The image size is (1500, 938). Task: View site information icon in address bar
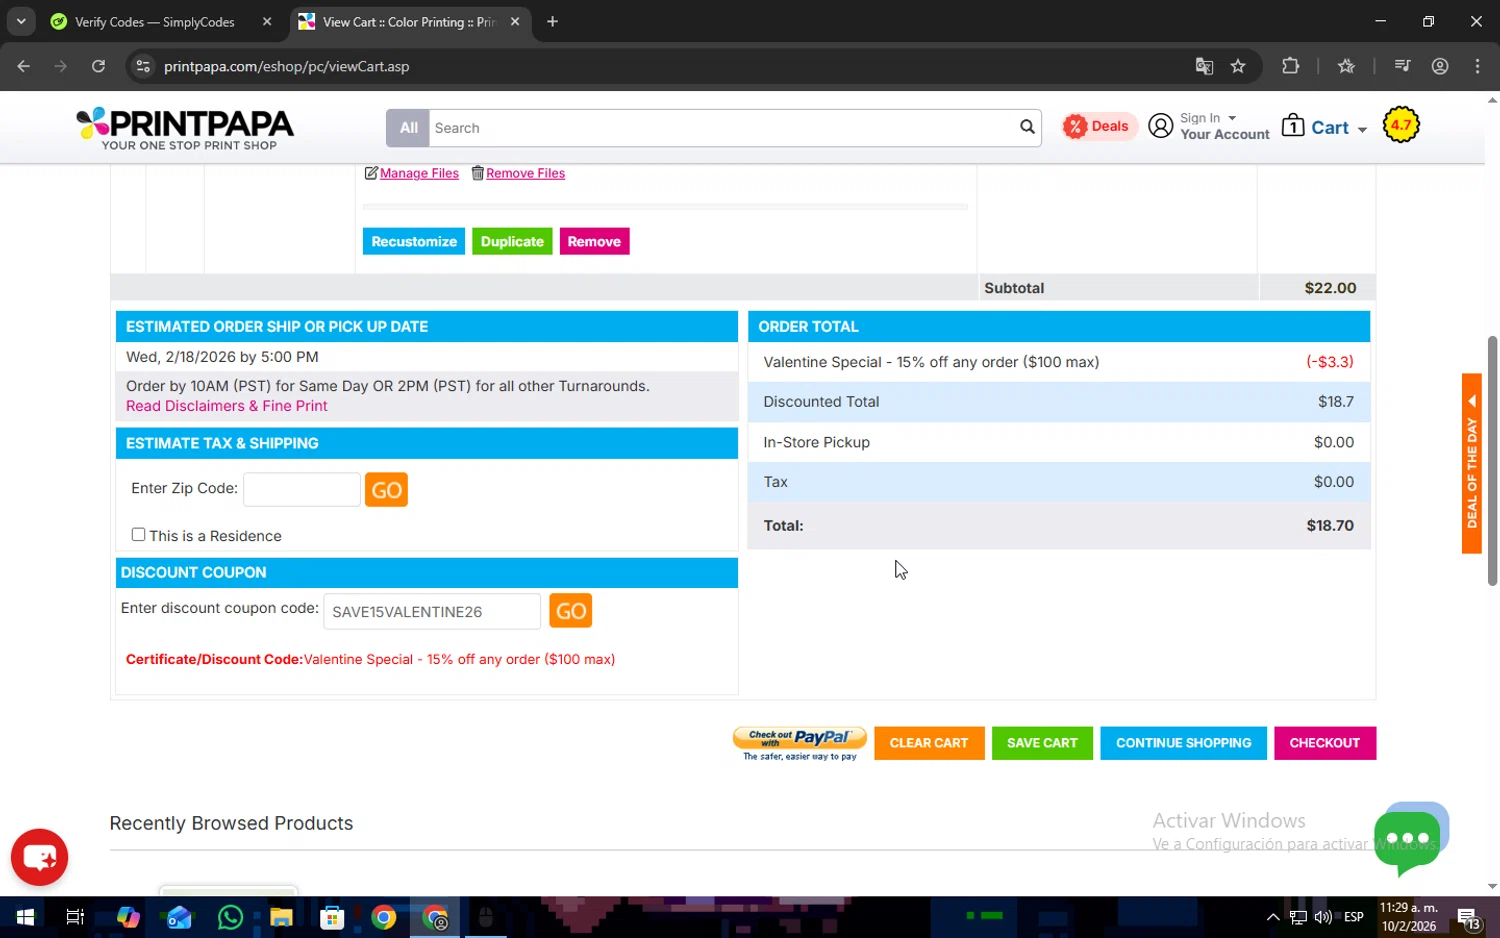[143, 66]
